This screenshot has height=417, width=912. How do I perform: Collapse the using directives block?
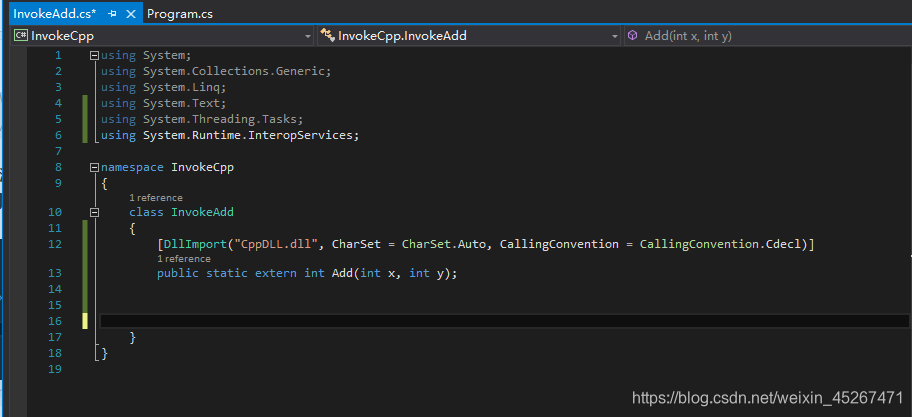click(94, 56)
